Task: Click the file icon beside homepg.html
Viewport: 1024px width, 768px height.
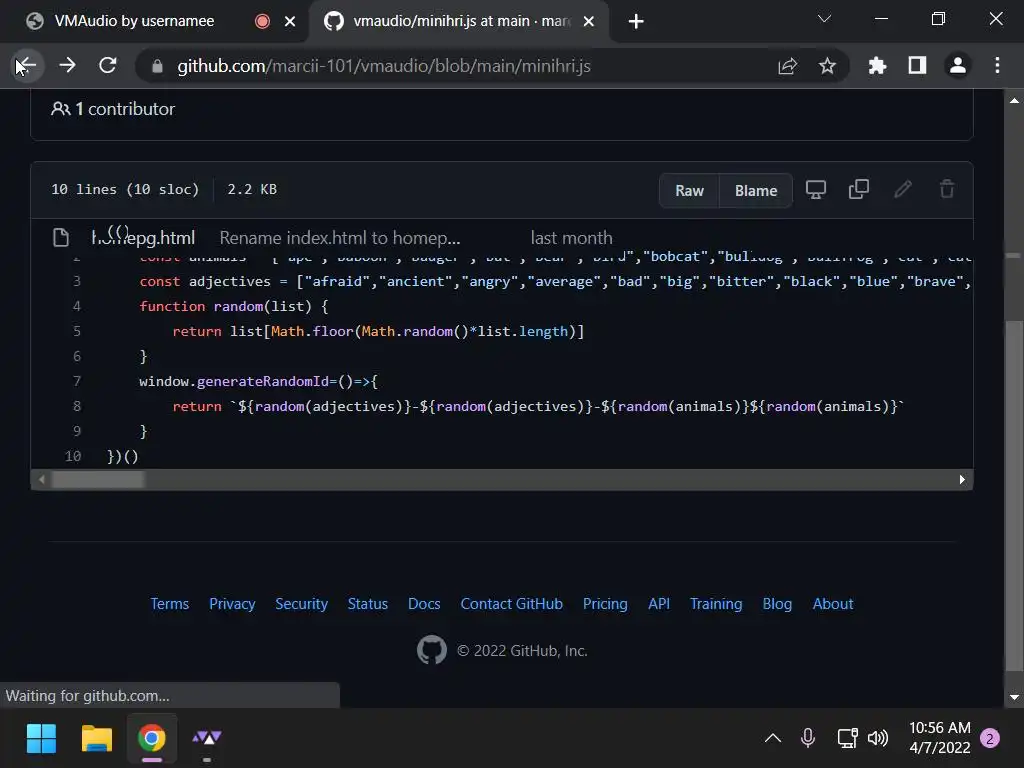Action: (61, 238)
